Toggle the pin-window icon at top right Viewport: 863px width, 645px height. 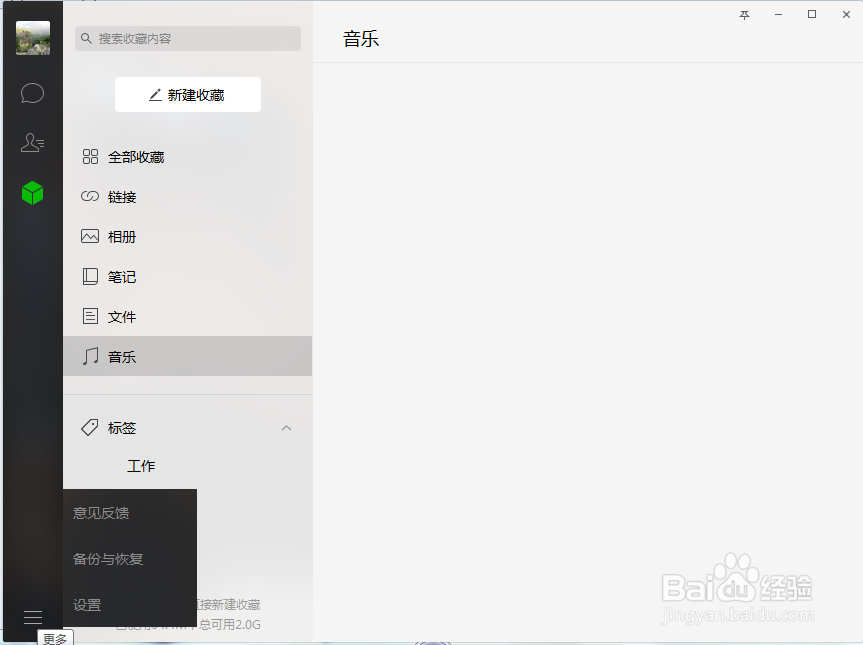click(x=743, y=14)
